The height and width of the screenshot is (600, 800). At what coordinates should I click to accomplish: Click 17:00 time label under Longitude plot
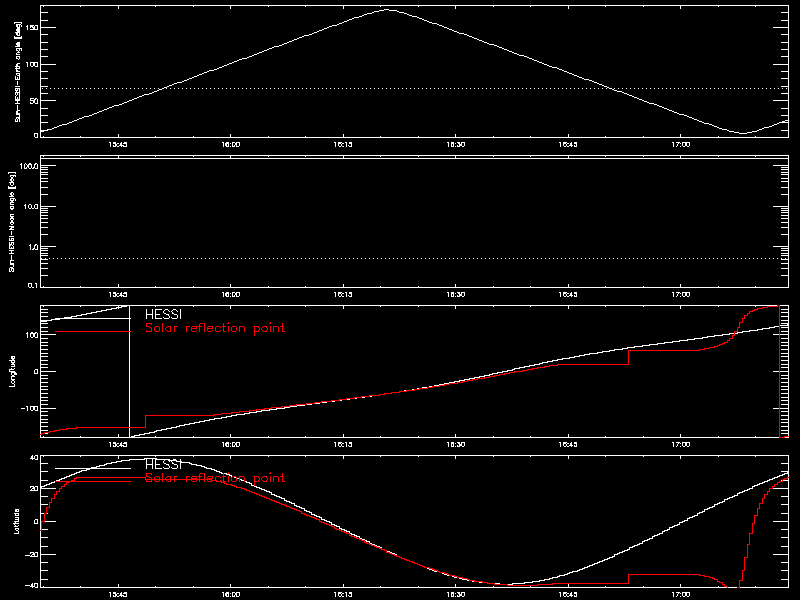tap(681, 445)
